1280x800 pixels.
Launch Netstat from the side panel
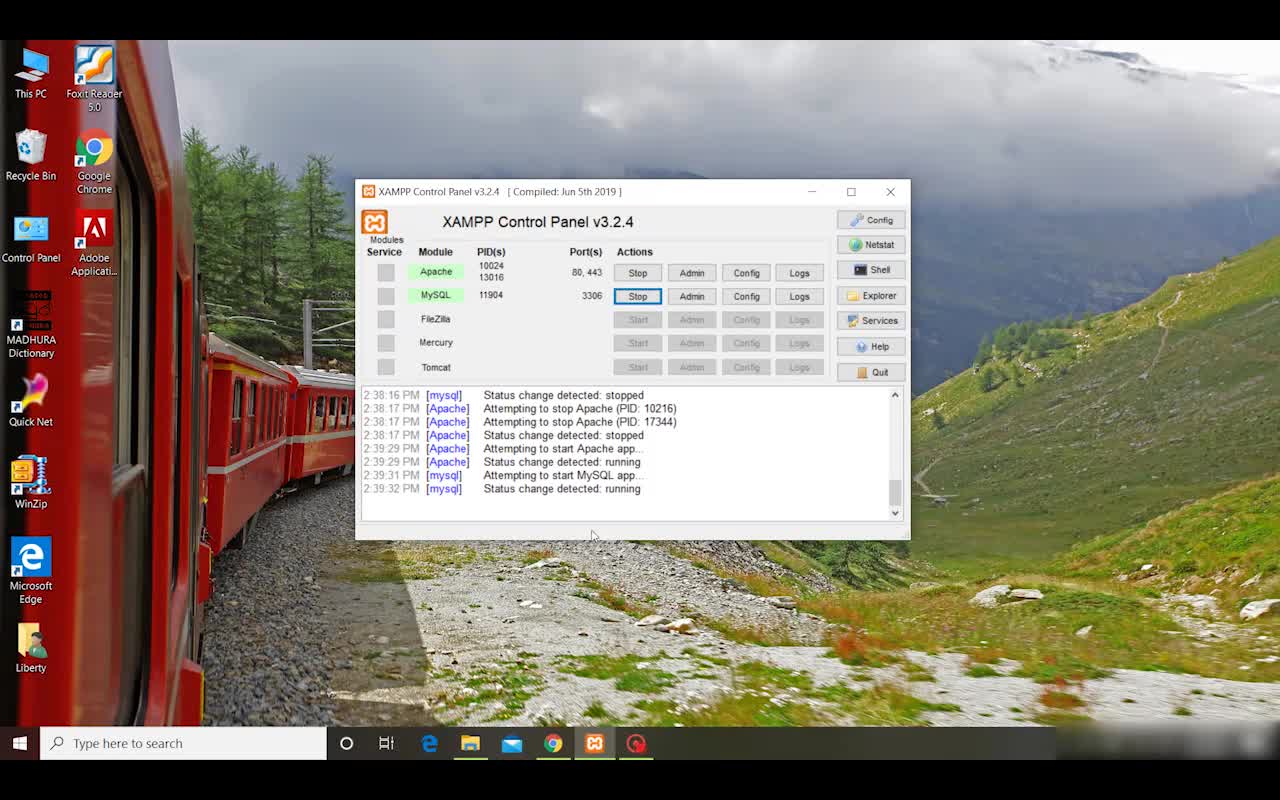coord(871,245)
